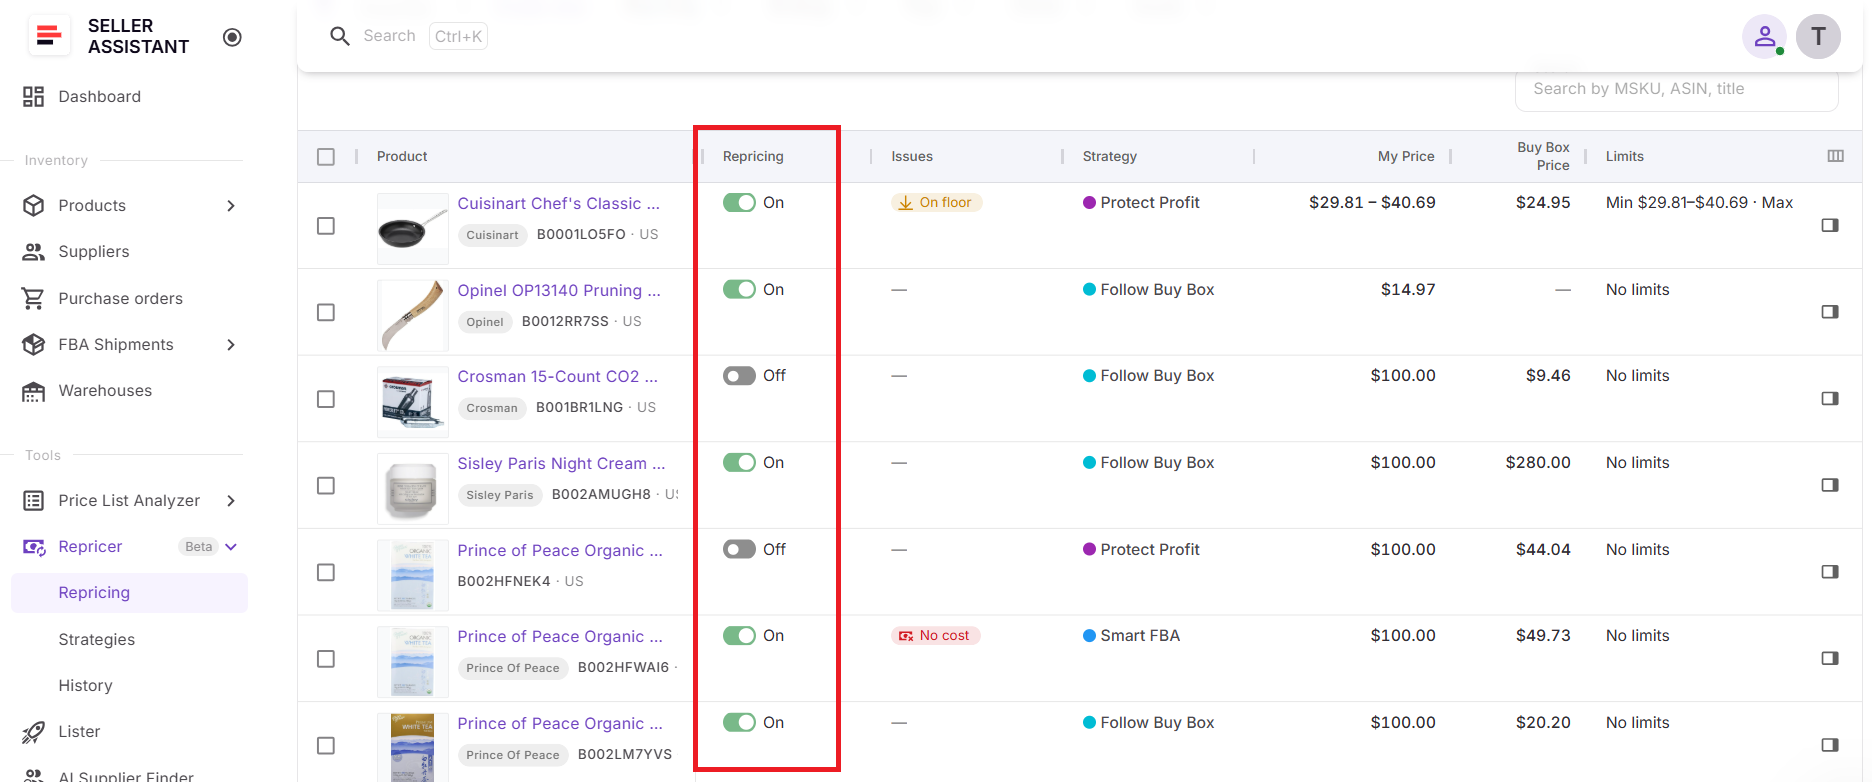The height and width of the screenshot is (782, 1872).
Task: Check the Crosman row checkbox
Action: point(326,399)
